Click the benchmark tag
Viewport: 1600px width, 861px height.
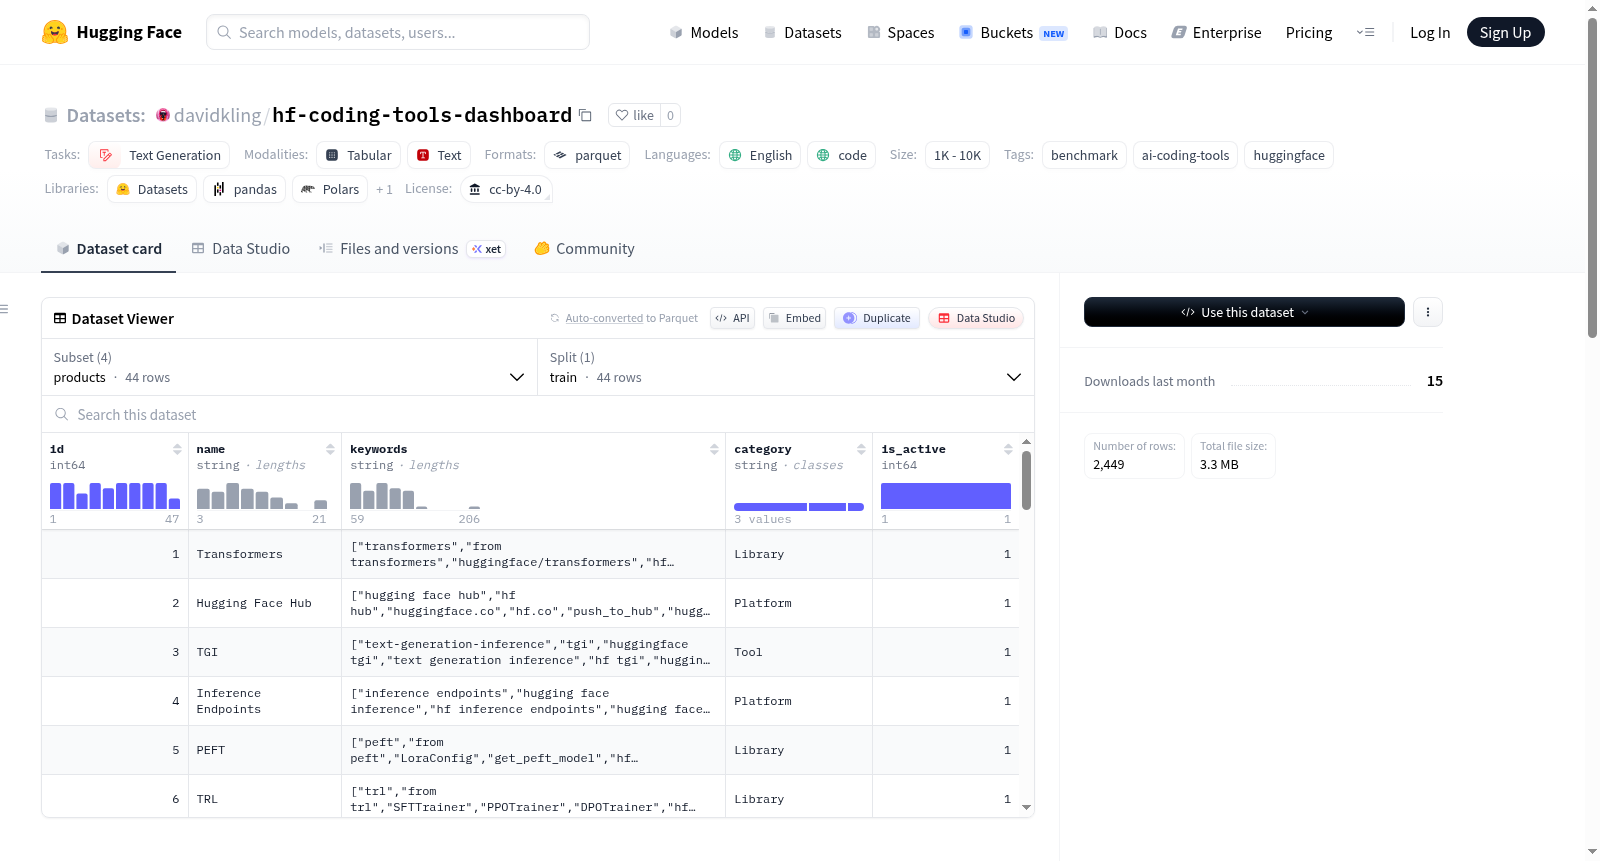(x=1084, y=155)
